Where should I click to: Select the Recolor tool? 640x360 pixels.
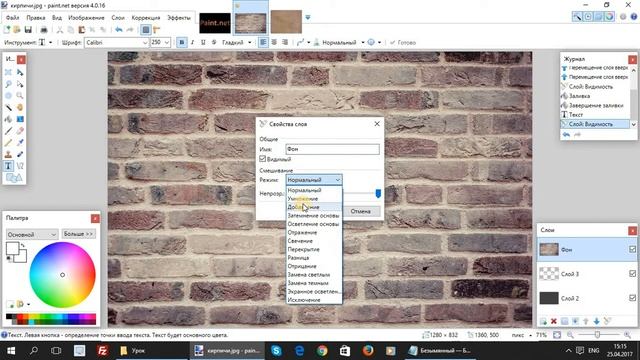click(20, 154)
